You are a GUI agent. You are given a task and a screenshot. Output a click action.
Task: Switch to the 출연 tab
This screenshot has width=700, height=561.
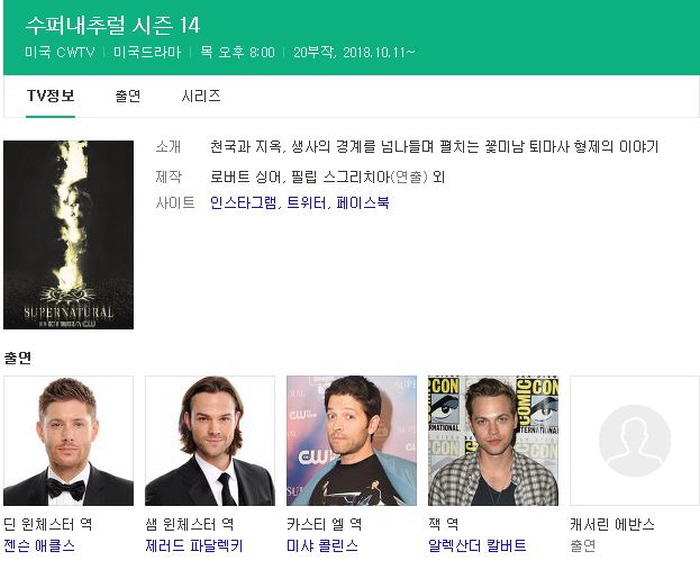[128, 96]
